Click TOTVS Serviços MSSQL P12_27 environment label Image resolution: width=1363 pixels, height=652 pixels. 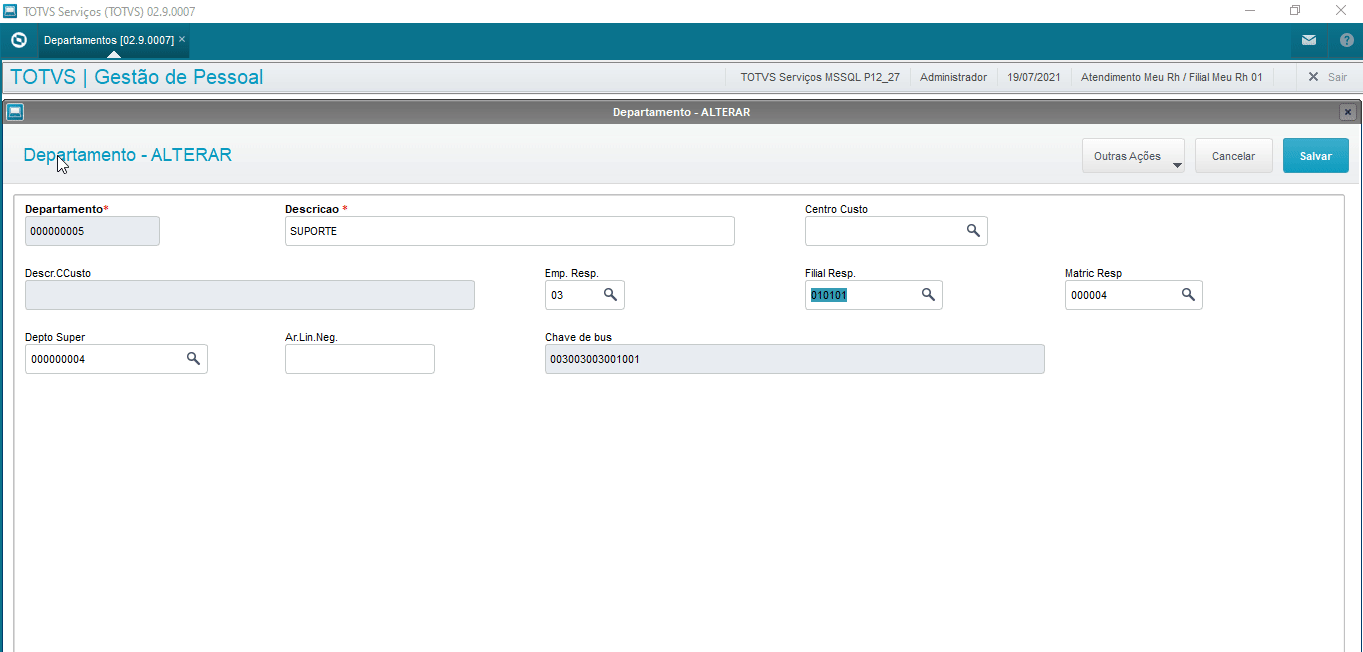pos(820,77)
